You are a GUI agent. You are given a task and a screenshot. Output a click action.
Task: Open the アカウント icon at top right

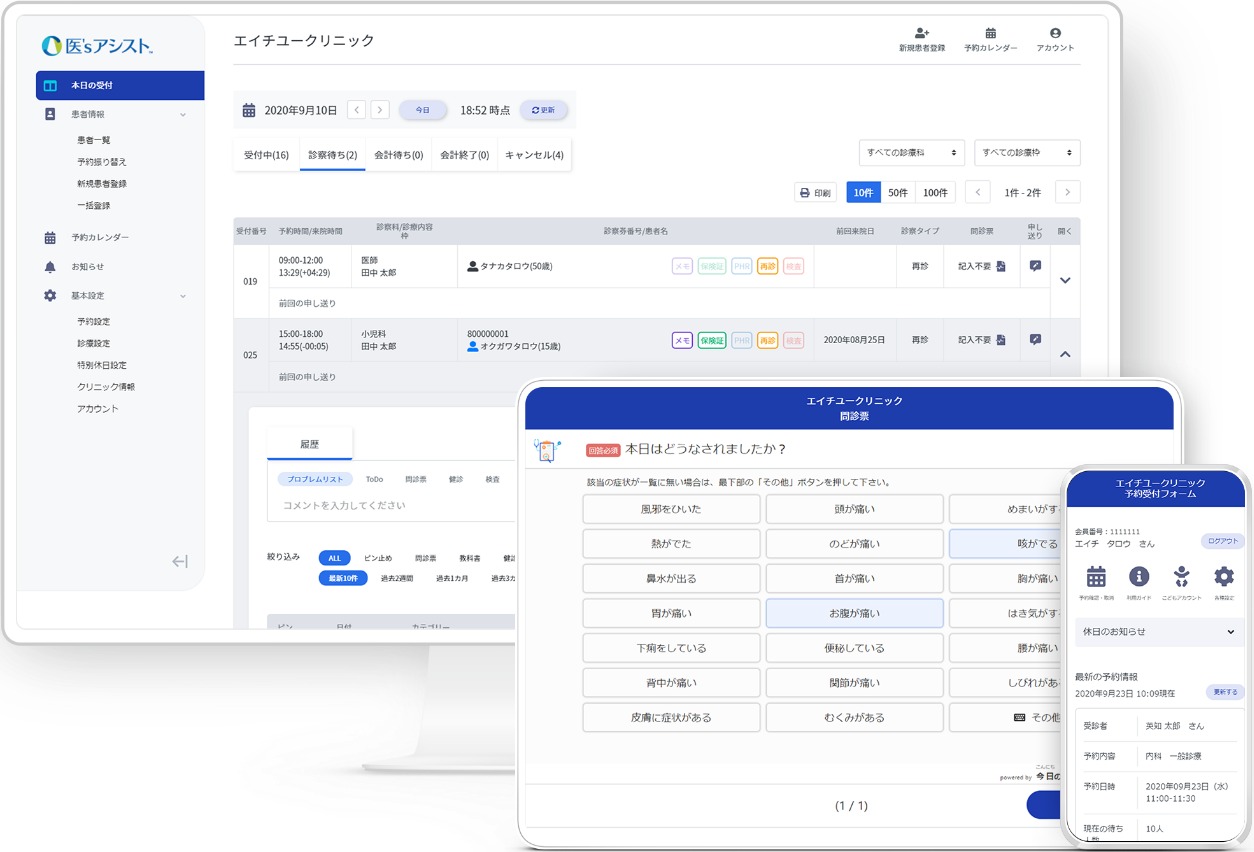(x=1055, y=34)
